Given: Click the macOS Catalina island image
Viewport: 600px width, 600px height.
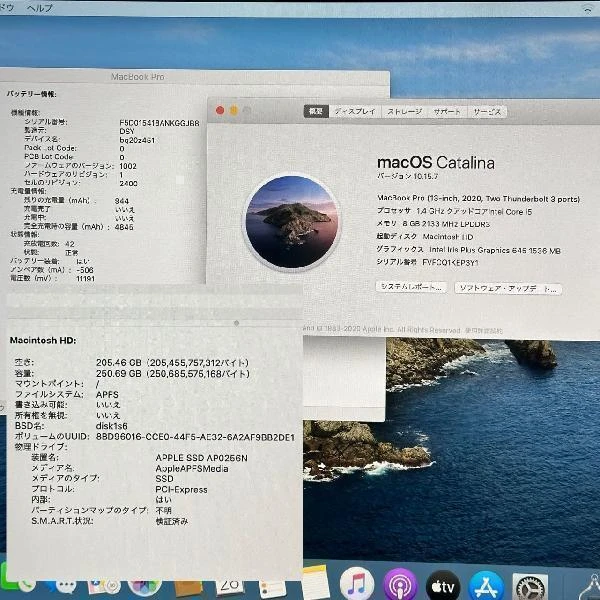Looking at the screenshot, I should pos(292,222).
